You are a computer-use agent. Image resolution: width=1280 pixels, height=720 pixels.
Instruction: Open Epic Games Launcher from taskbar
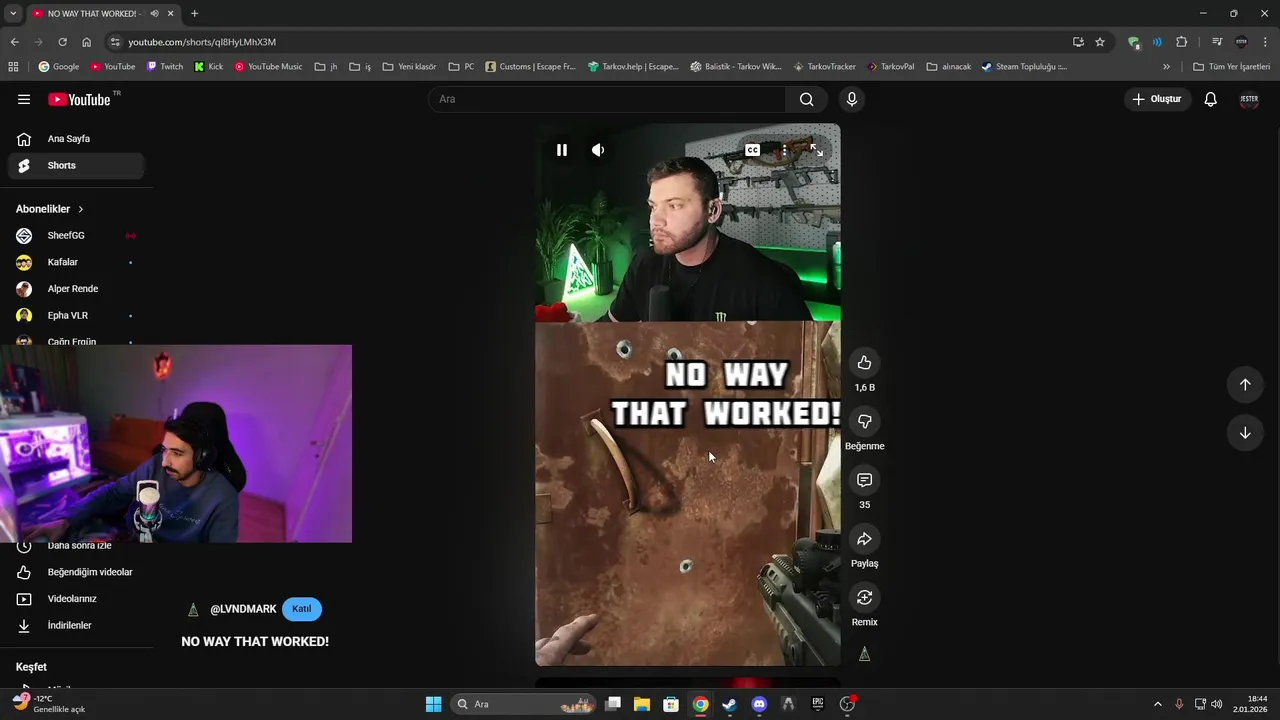[x=817, y=704]
